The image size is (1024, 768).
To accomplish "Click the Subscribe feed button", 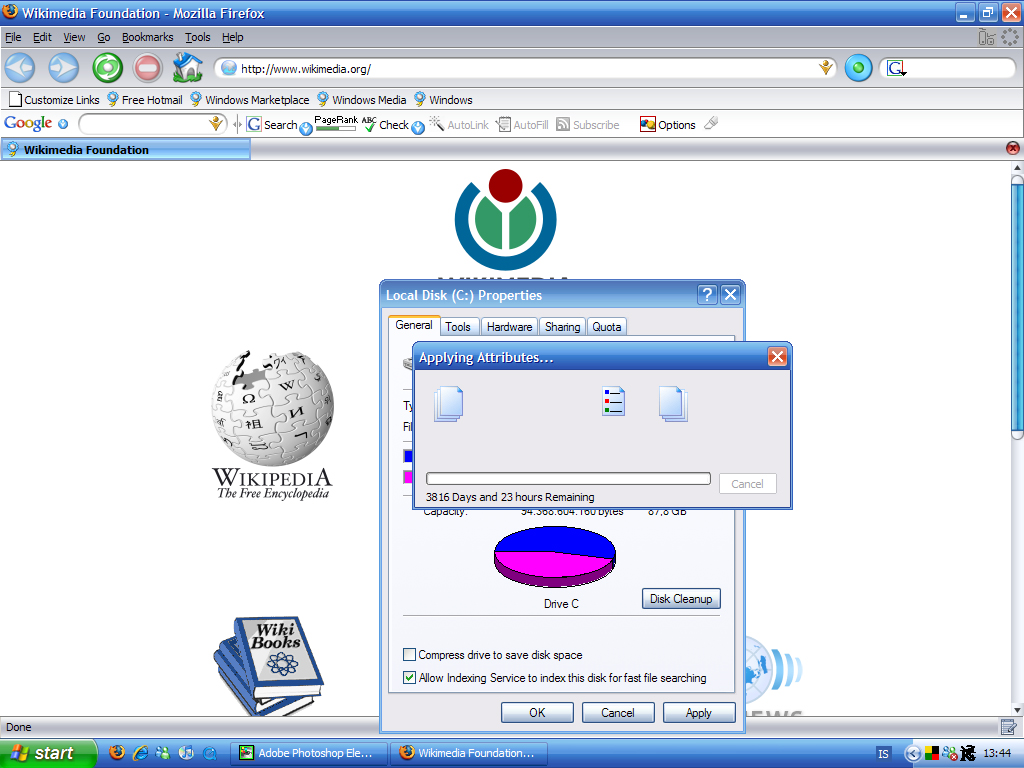I will click(588, 124).
